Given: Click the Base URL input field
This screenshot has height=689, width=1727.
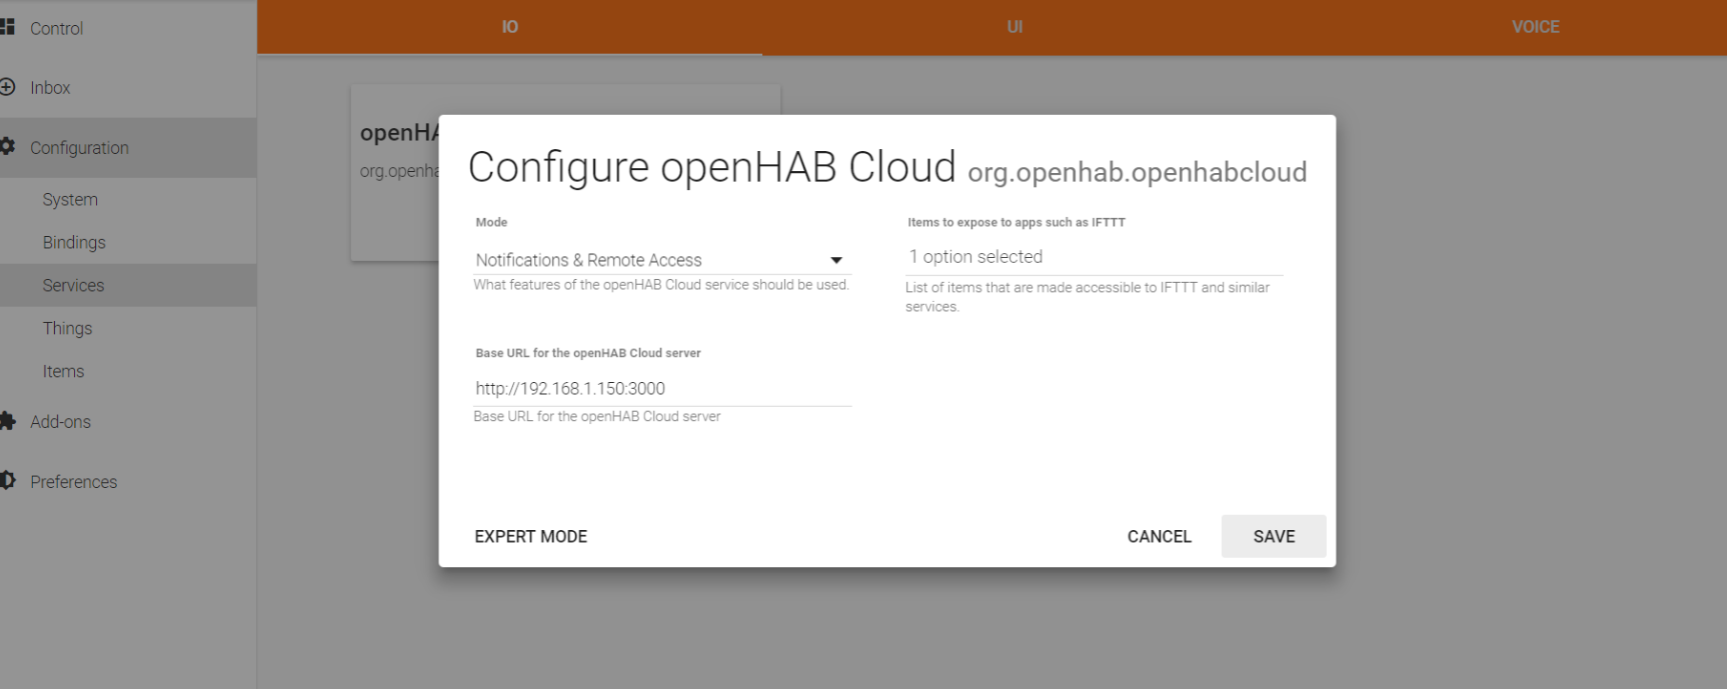Looking at the screenshot, I should point(662,388).
